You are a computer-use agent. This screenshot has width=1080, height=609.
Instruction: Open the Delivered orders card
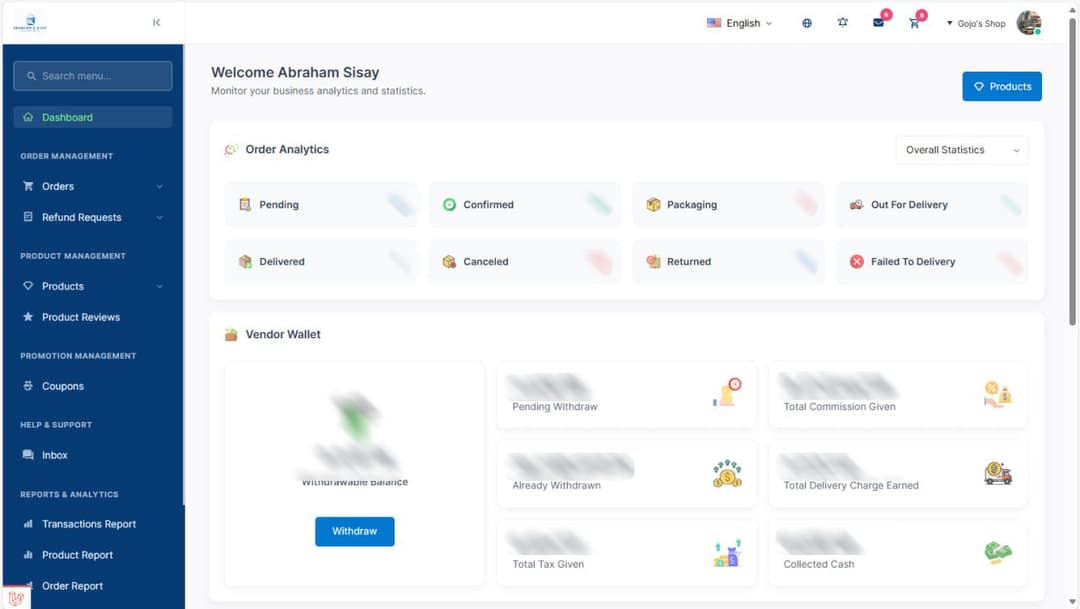(x=321, y=261)
